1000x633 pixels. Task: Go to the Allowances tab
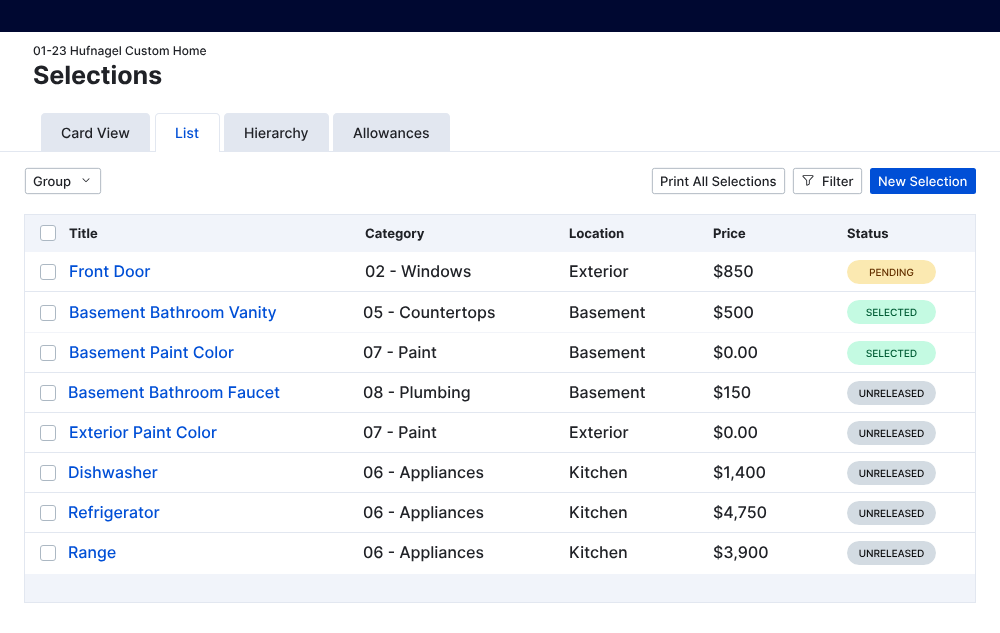pos(391,133)
